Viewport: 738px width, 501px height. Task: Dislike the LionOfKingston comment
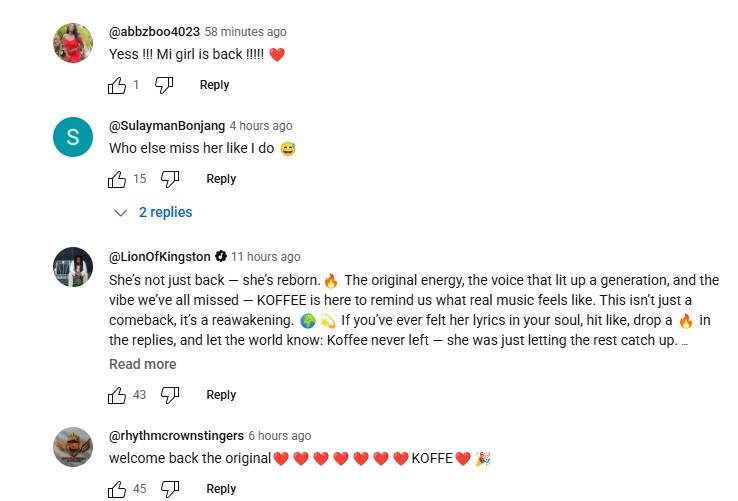click(170, 395)
